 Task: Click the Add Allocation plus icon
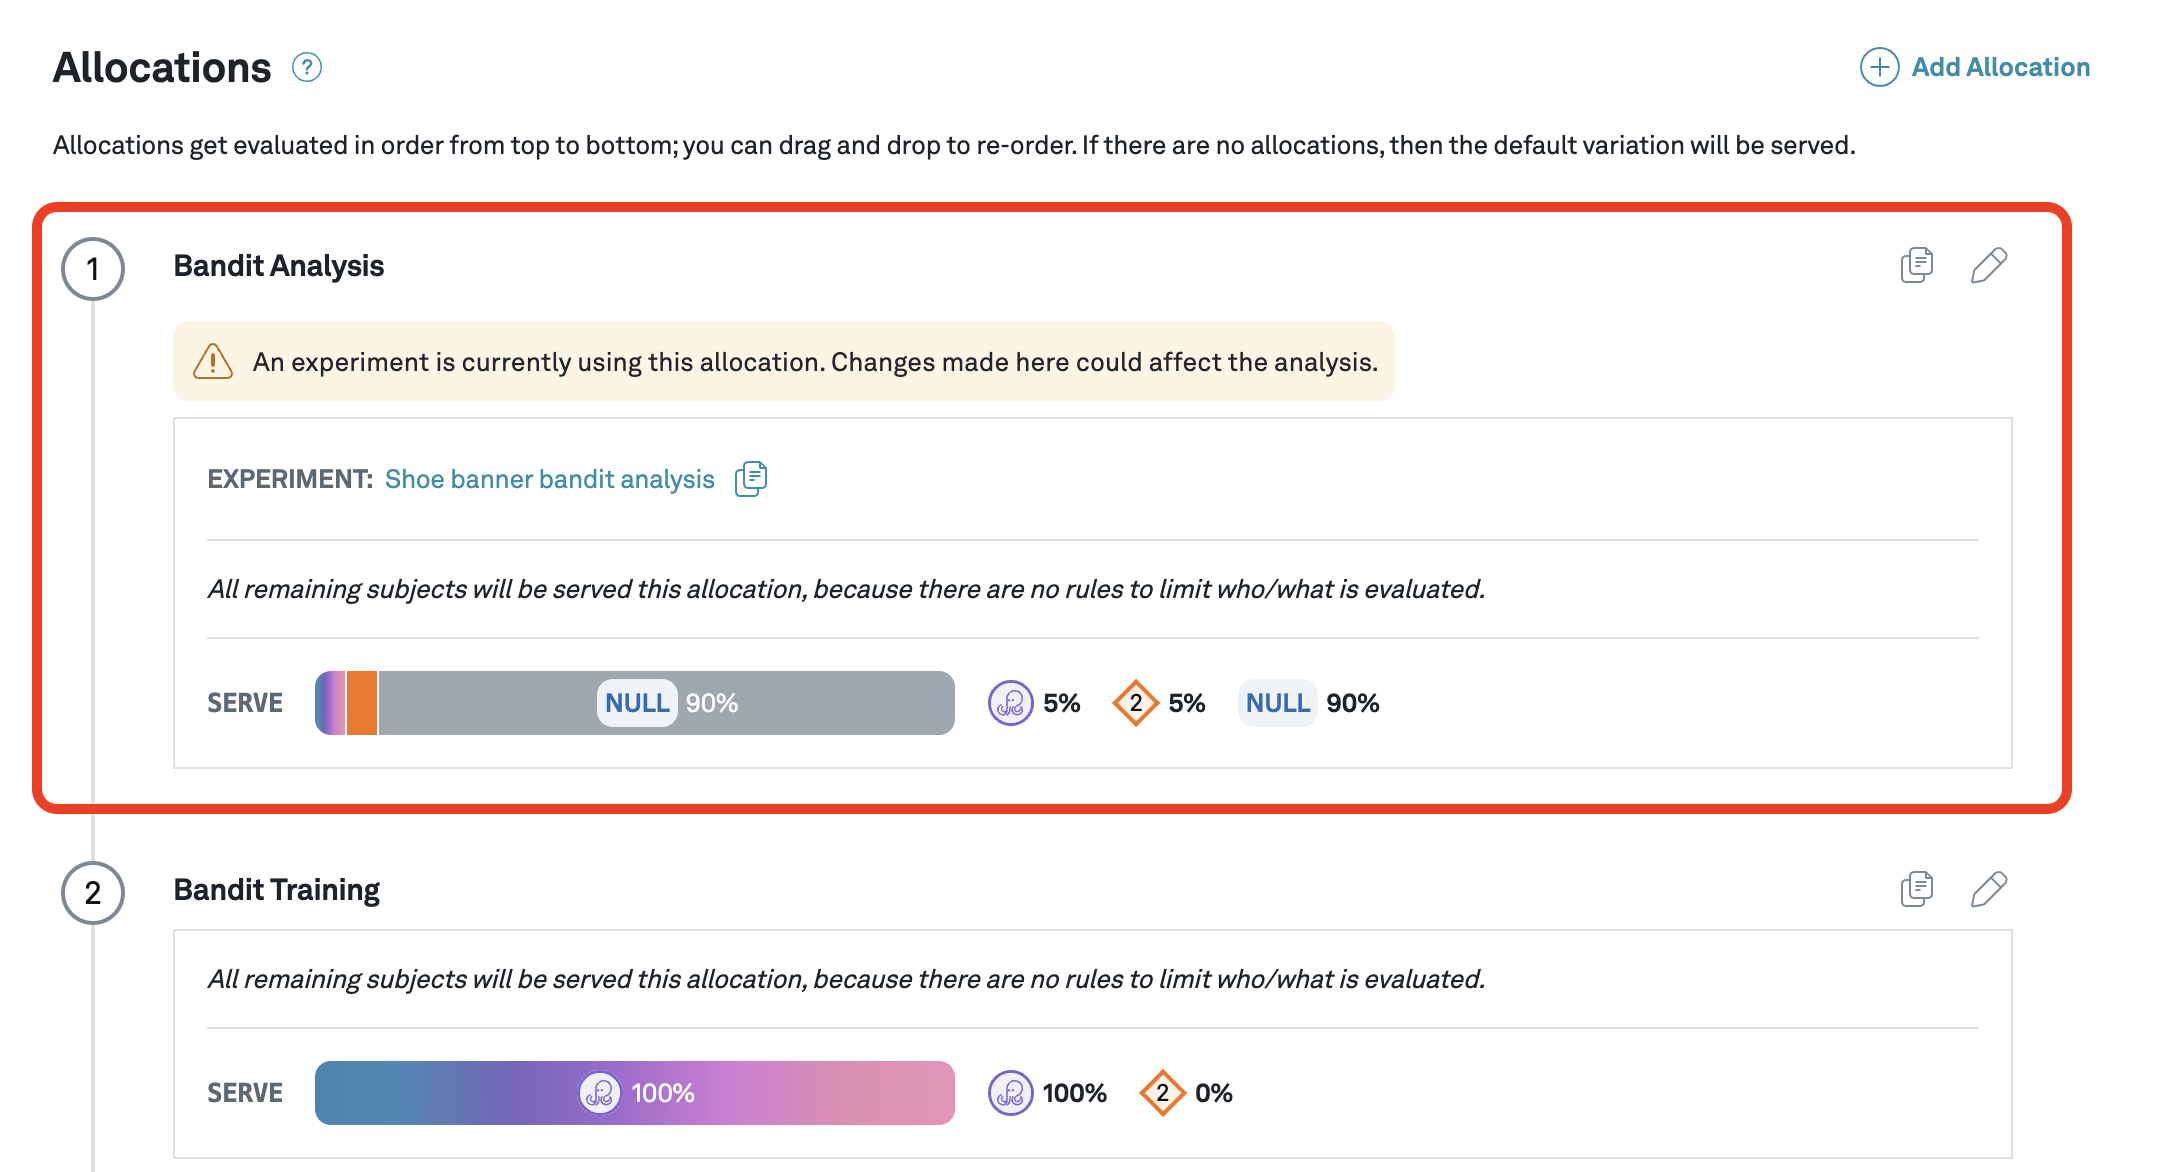tap(1879, 68)
